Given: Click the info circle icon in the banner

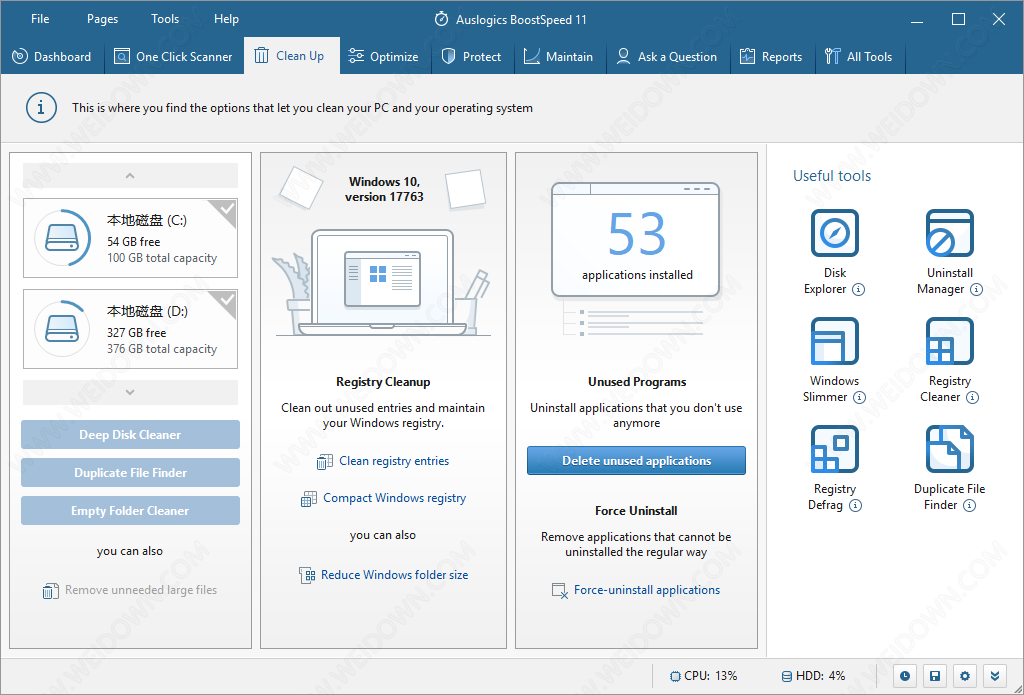Looking at the screenshot, I should pyautogui.click(x=40, y=108).
